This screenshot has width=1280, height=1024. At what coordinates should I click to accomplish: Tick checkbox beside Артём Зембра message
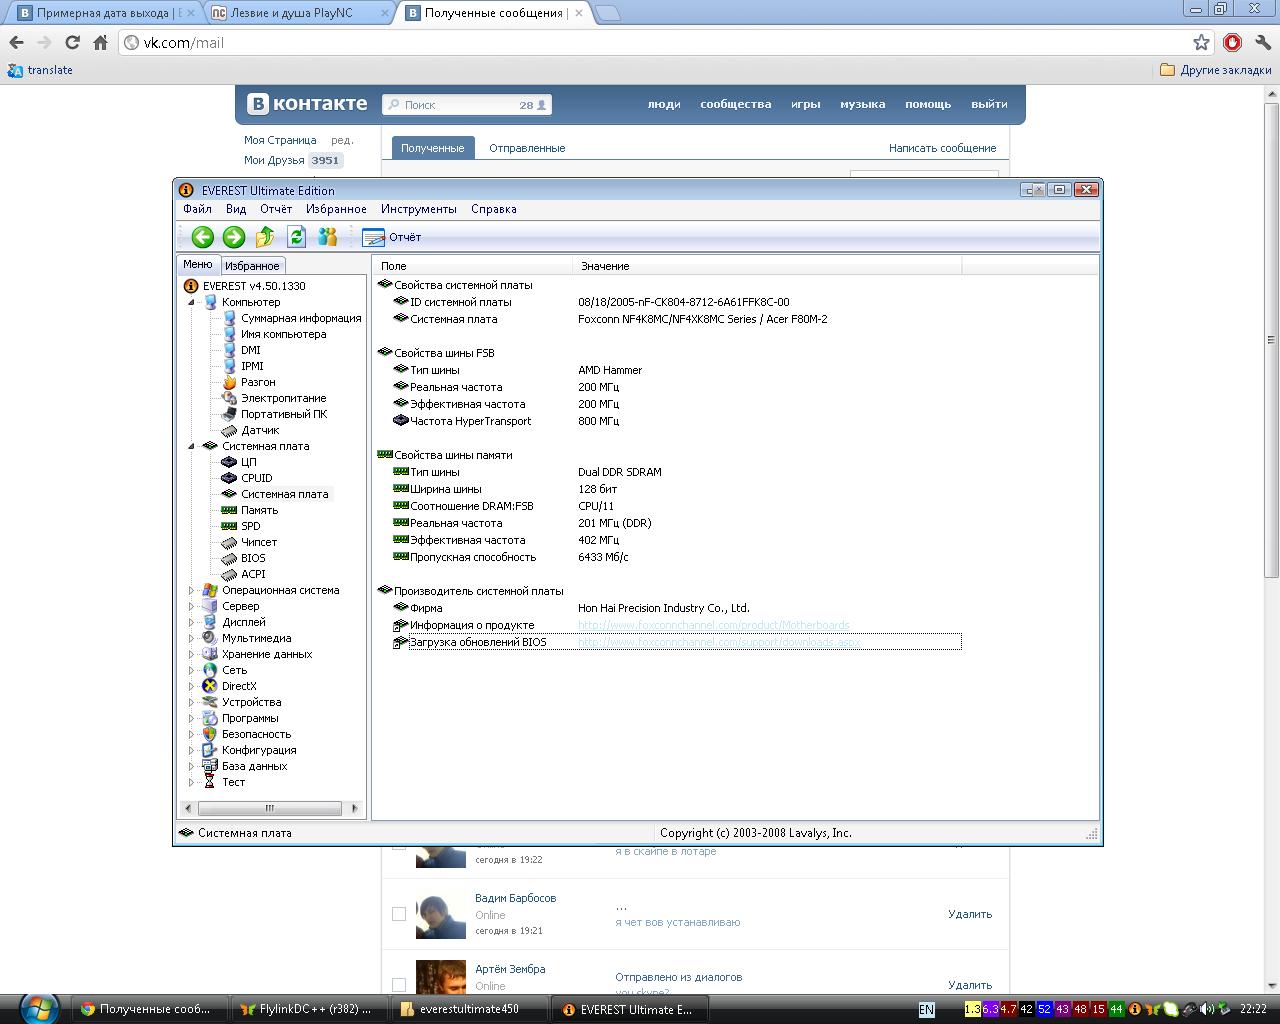coord(399,985)
